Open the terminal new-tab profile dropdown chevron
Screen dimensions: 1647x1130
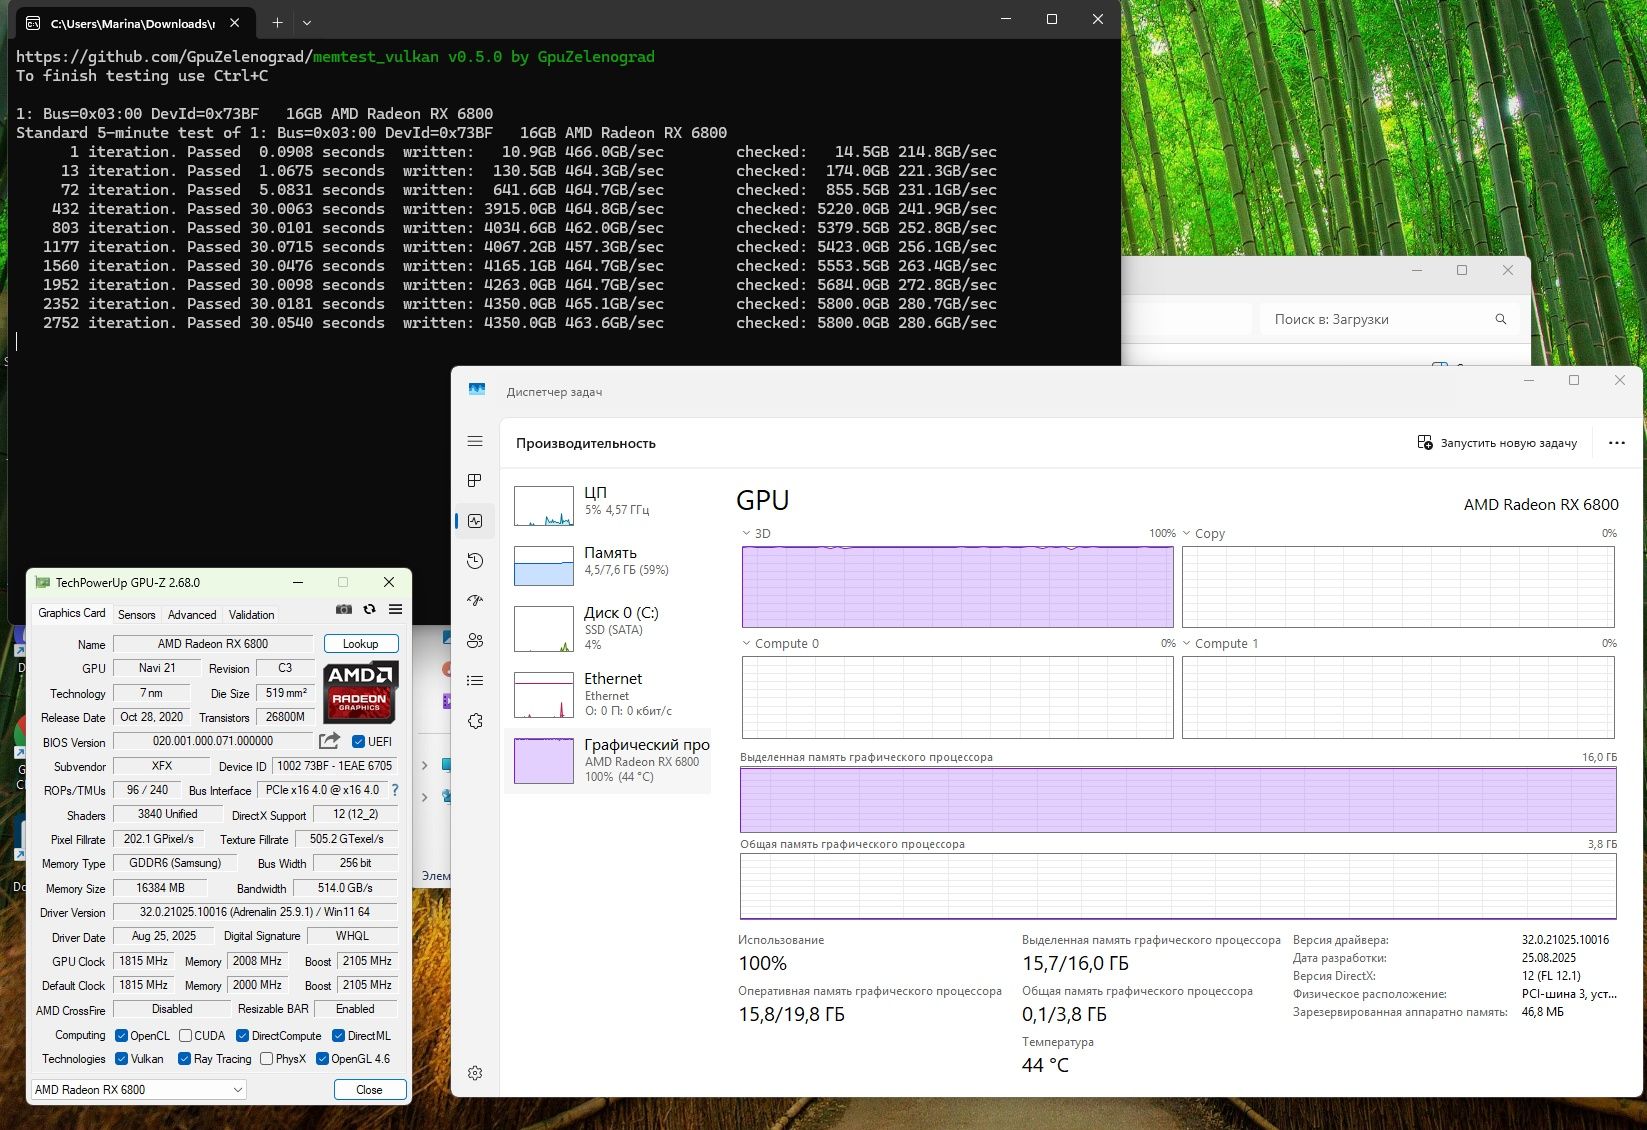(307, 22)
